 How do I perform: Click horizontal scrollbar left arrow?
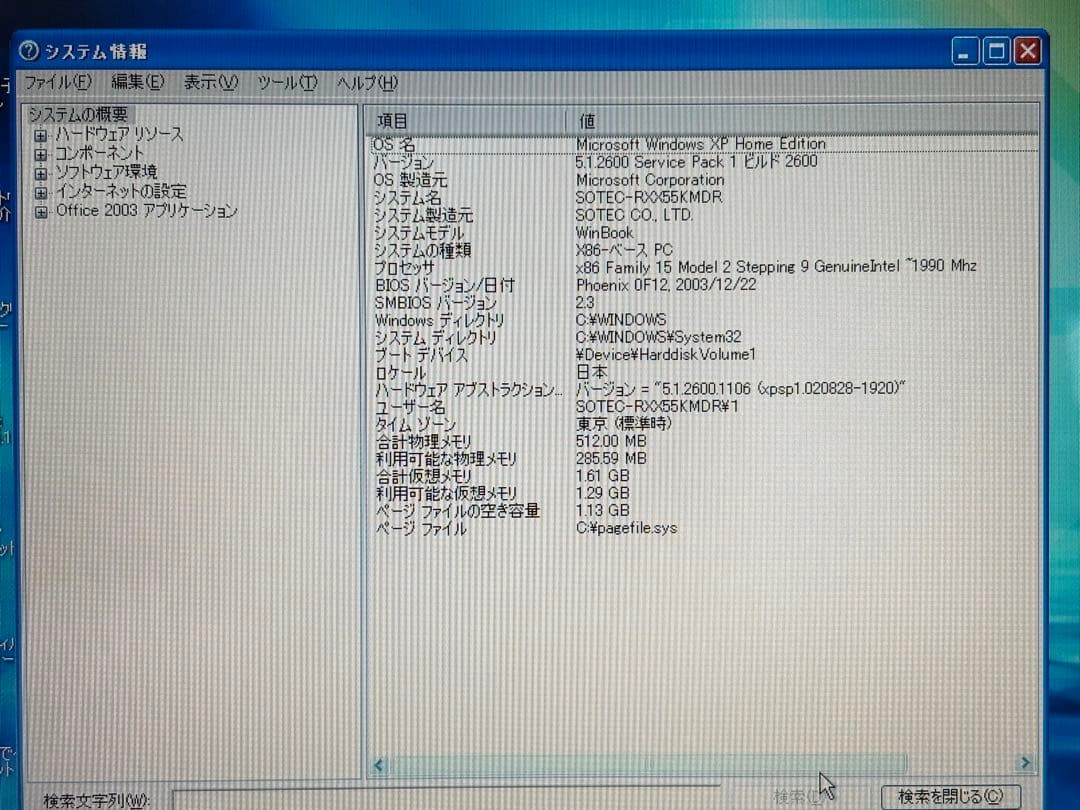coord(379,764)
